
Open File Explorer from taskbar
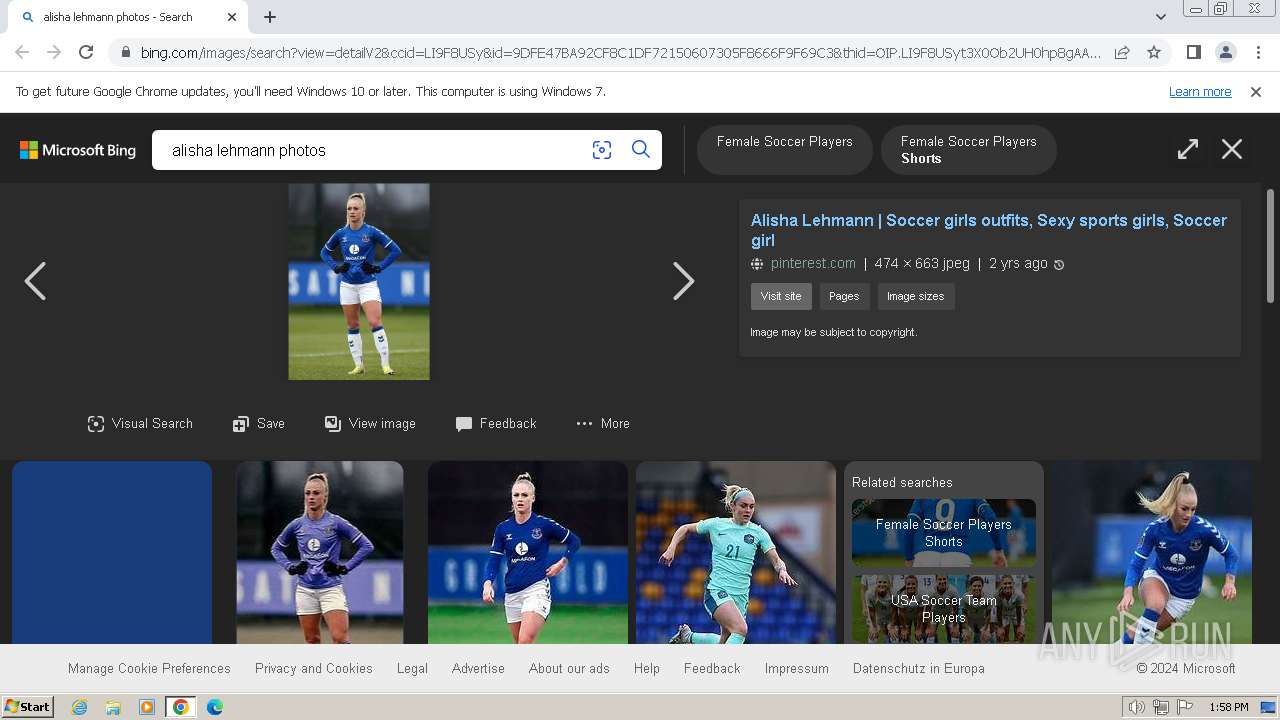pos(113,707)
